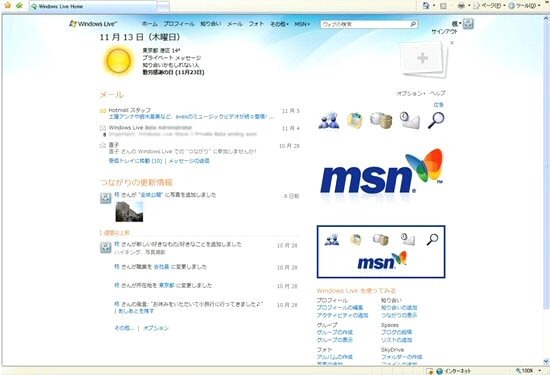Image resolution: width=550 pixels, height=375 pixels.
Task: Click グループの作成 link
Action: click(x=335, y=332)
